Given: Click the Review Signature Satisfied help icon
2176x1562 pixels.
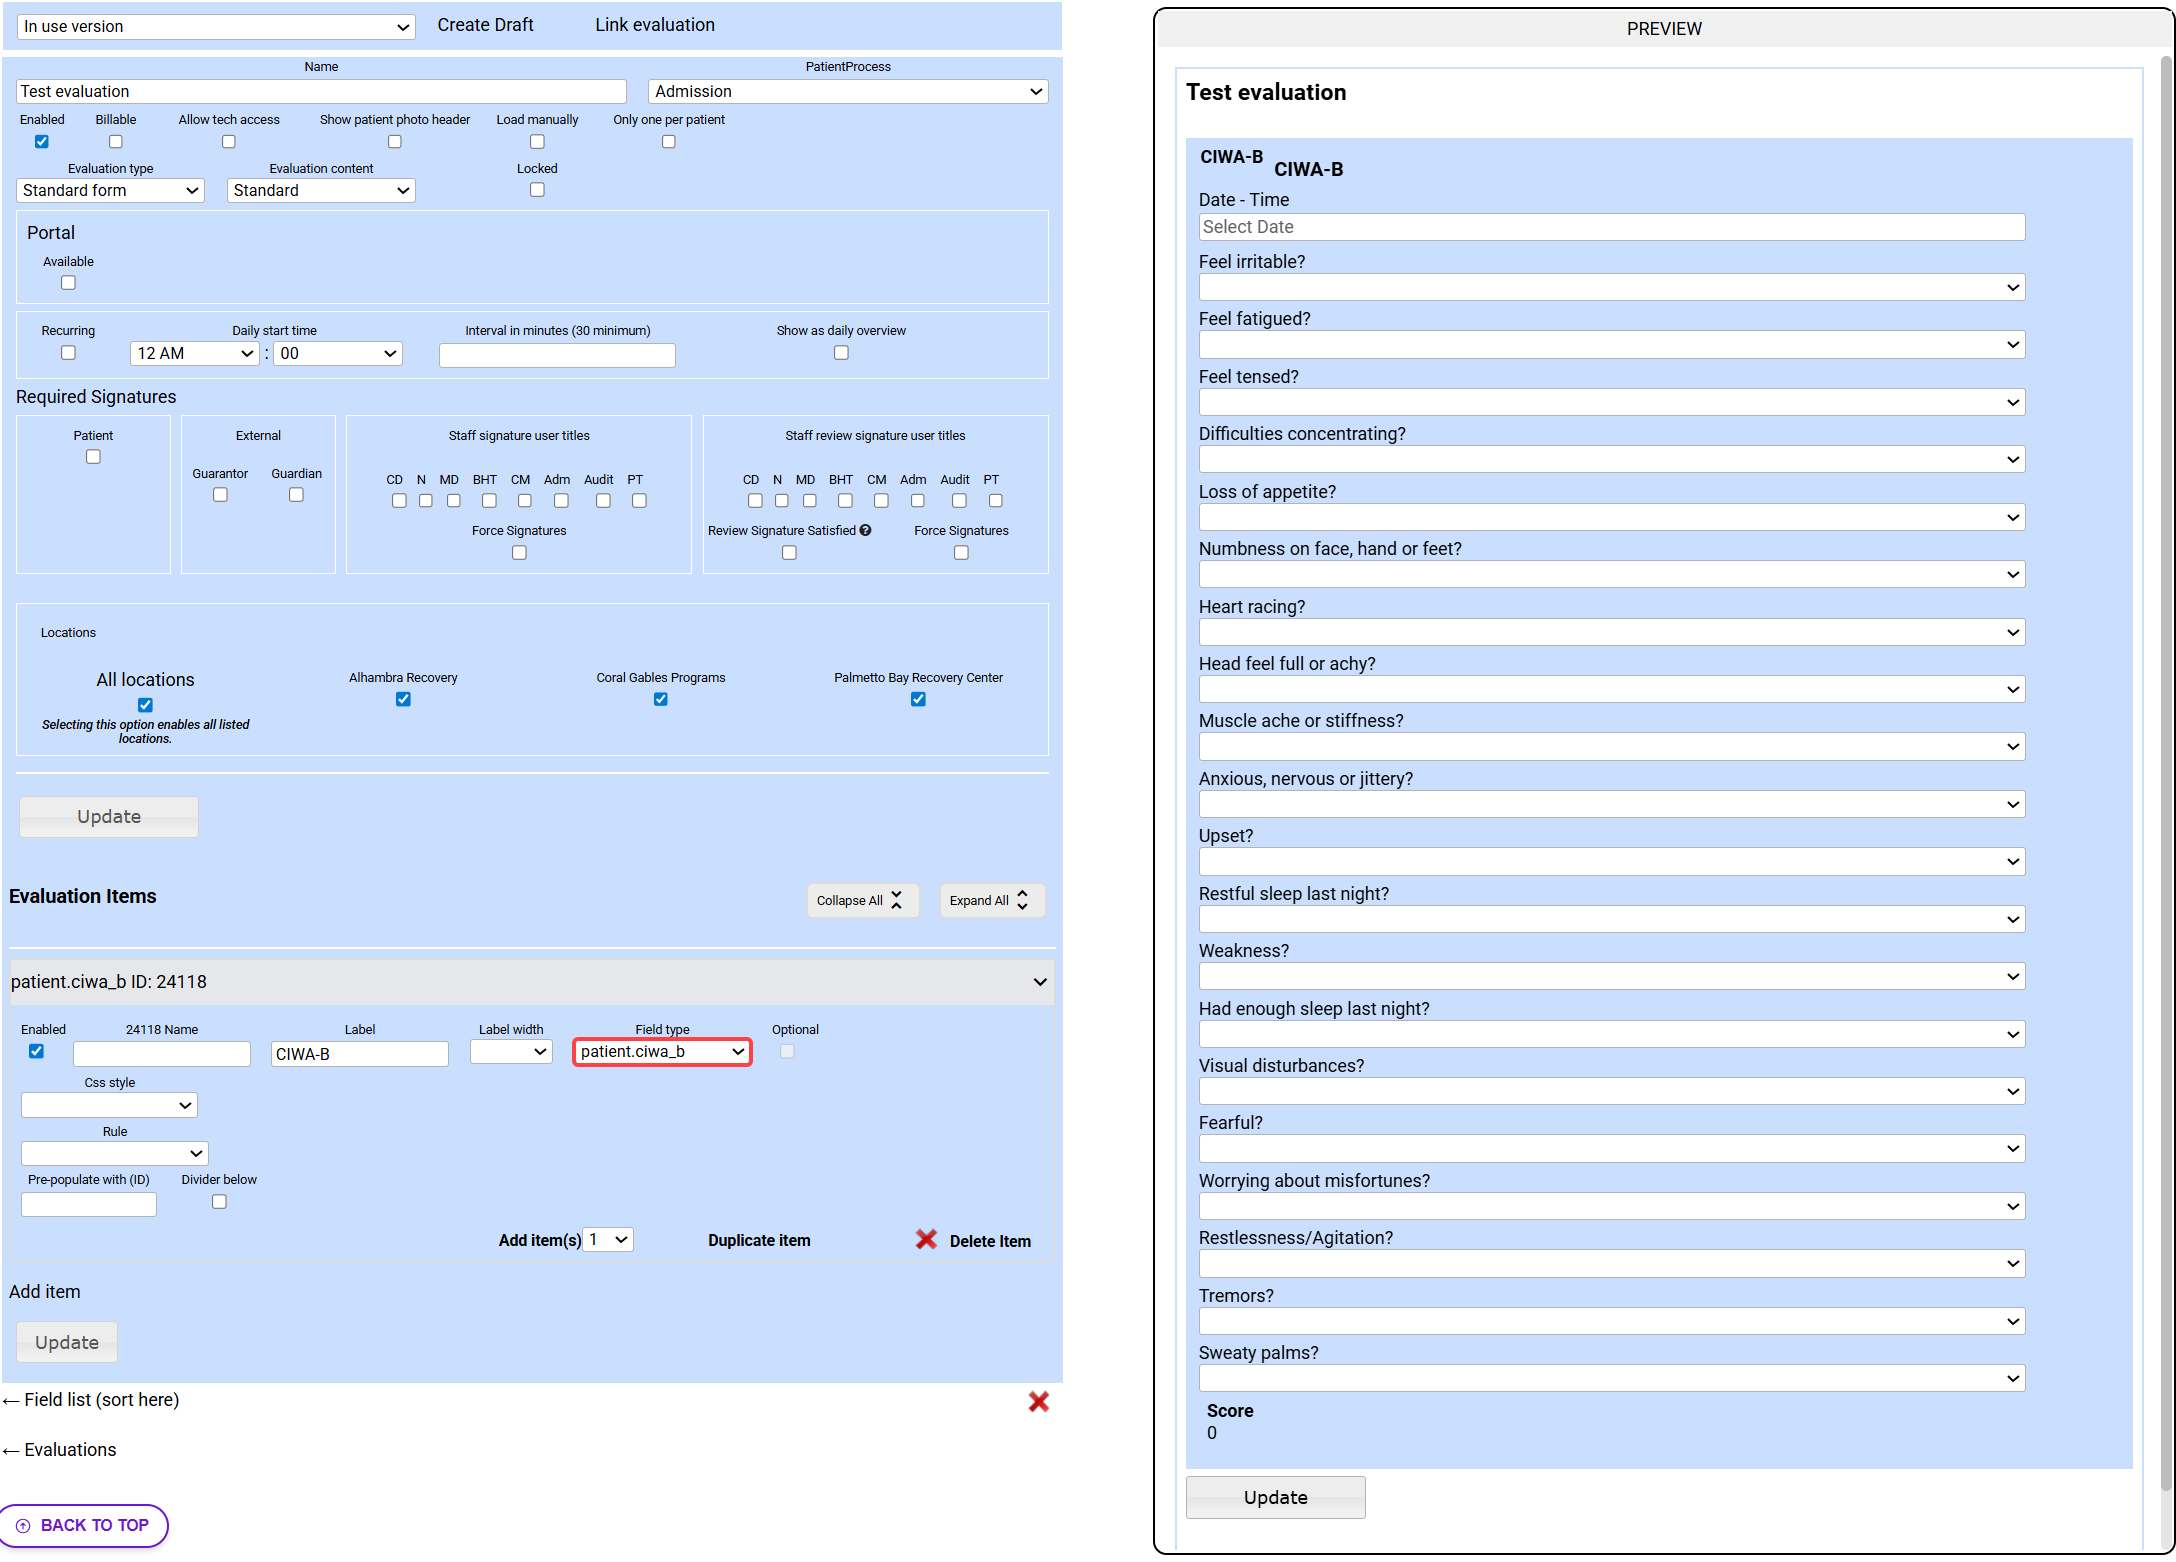Looking at the screenshot, I should 866,531.
